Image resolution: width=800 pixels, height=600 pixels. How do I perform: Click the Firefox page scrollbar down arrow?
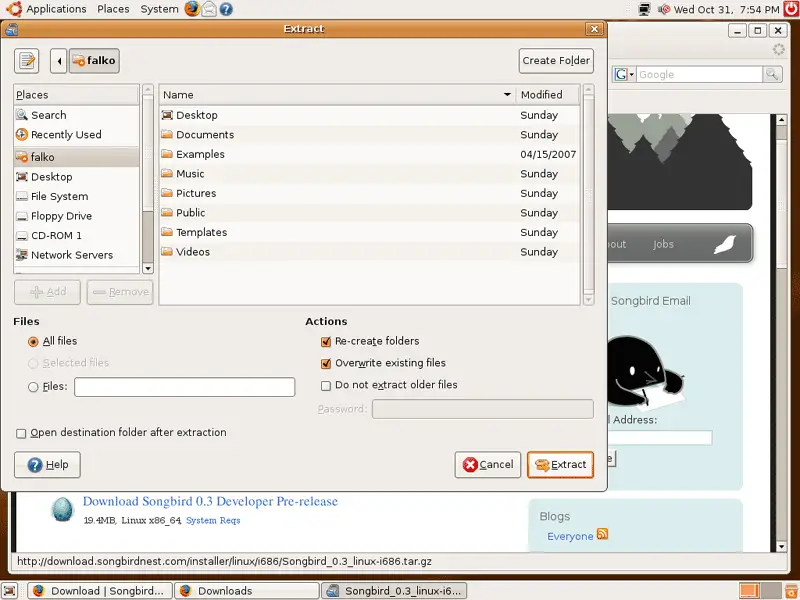point(781,546)
